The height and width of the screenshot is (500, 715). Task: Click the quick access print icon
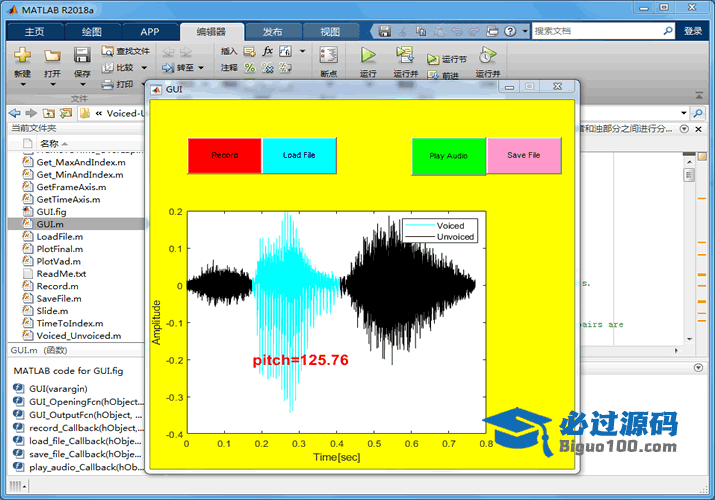pyautogui.click(x=492, y=31)
